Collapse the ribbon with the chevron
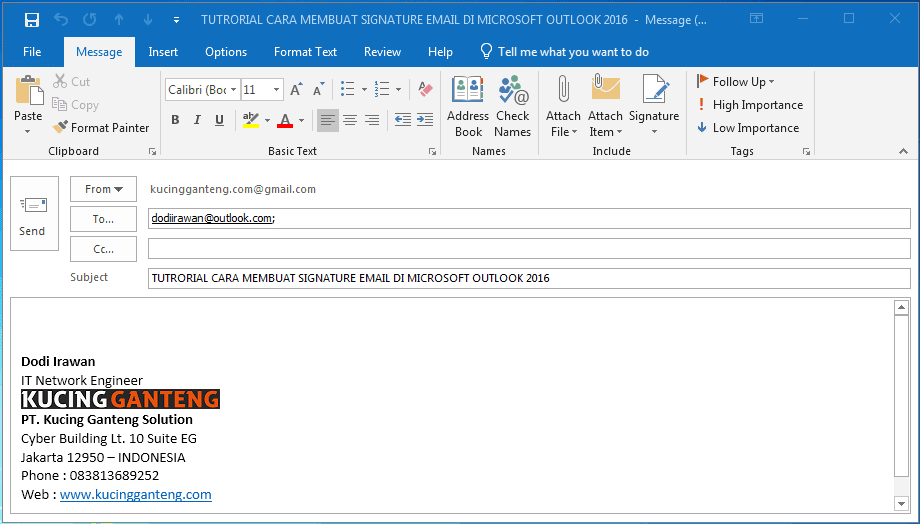This screenshot has height=524, width=920. [x=903, y=151]
